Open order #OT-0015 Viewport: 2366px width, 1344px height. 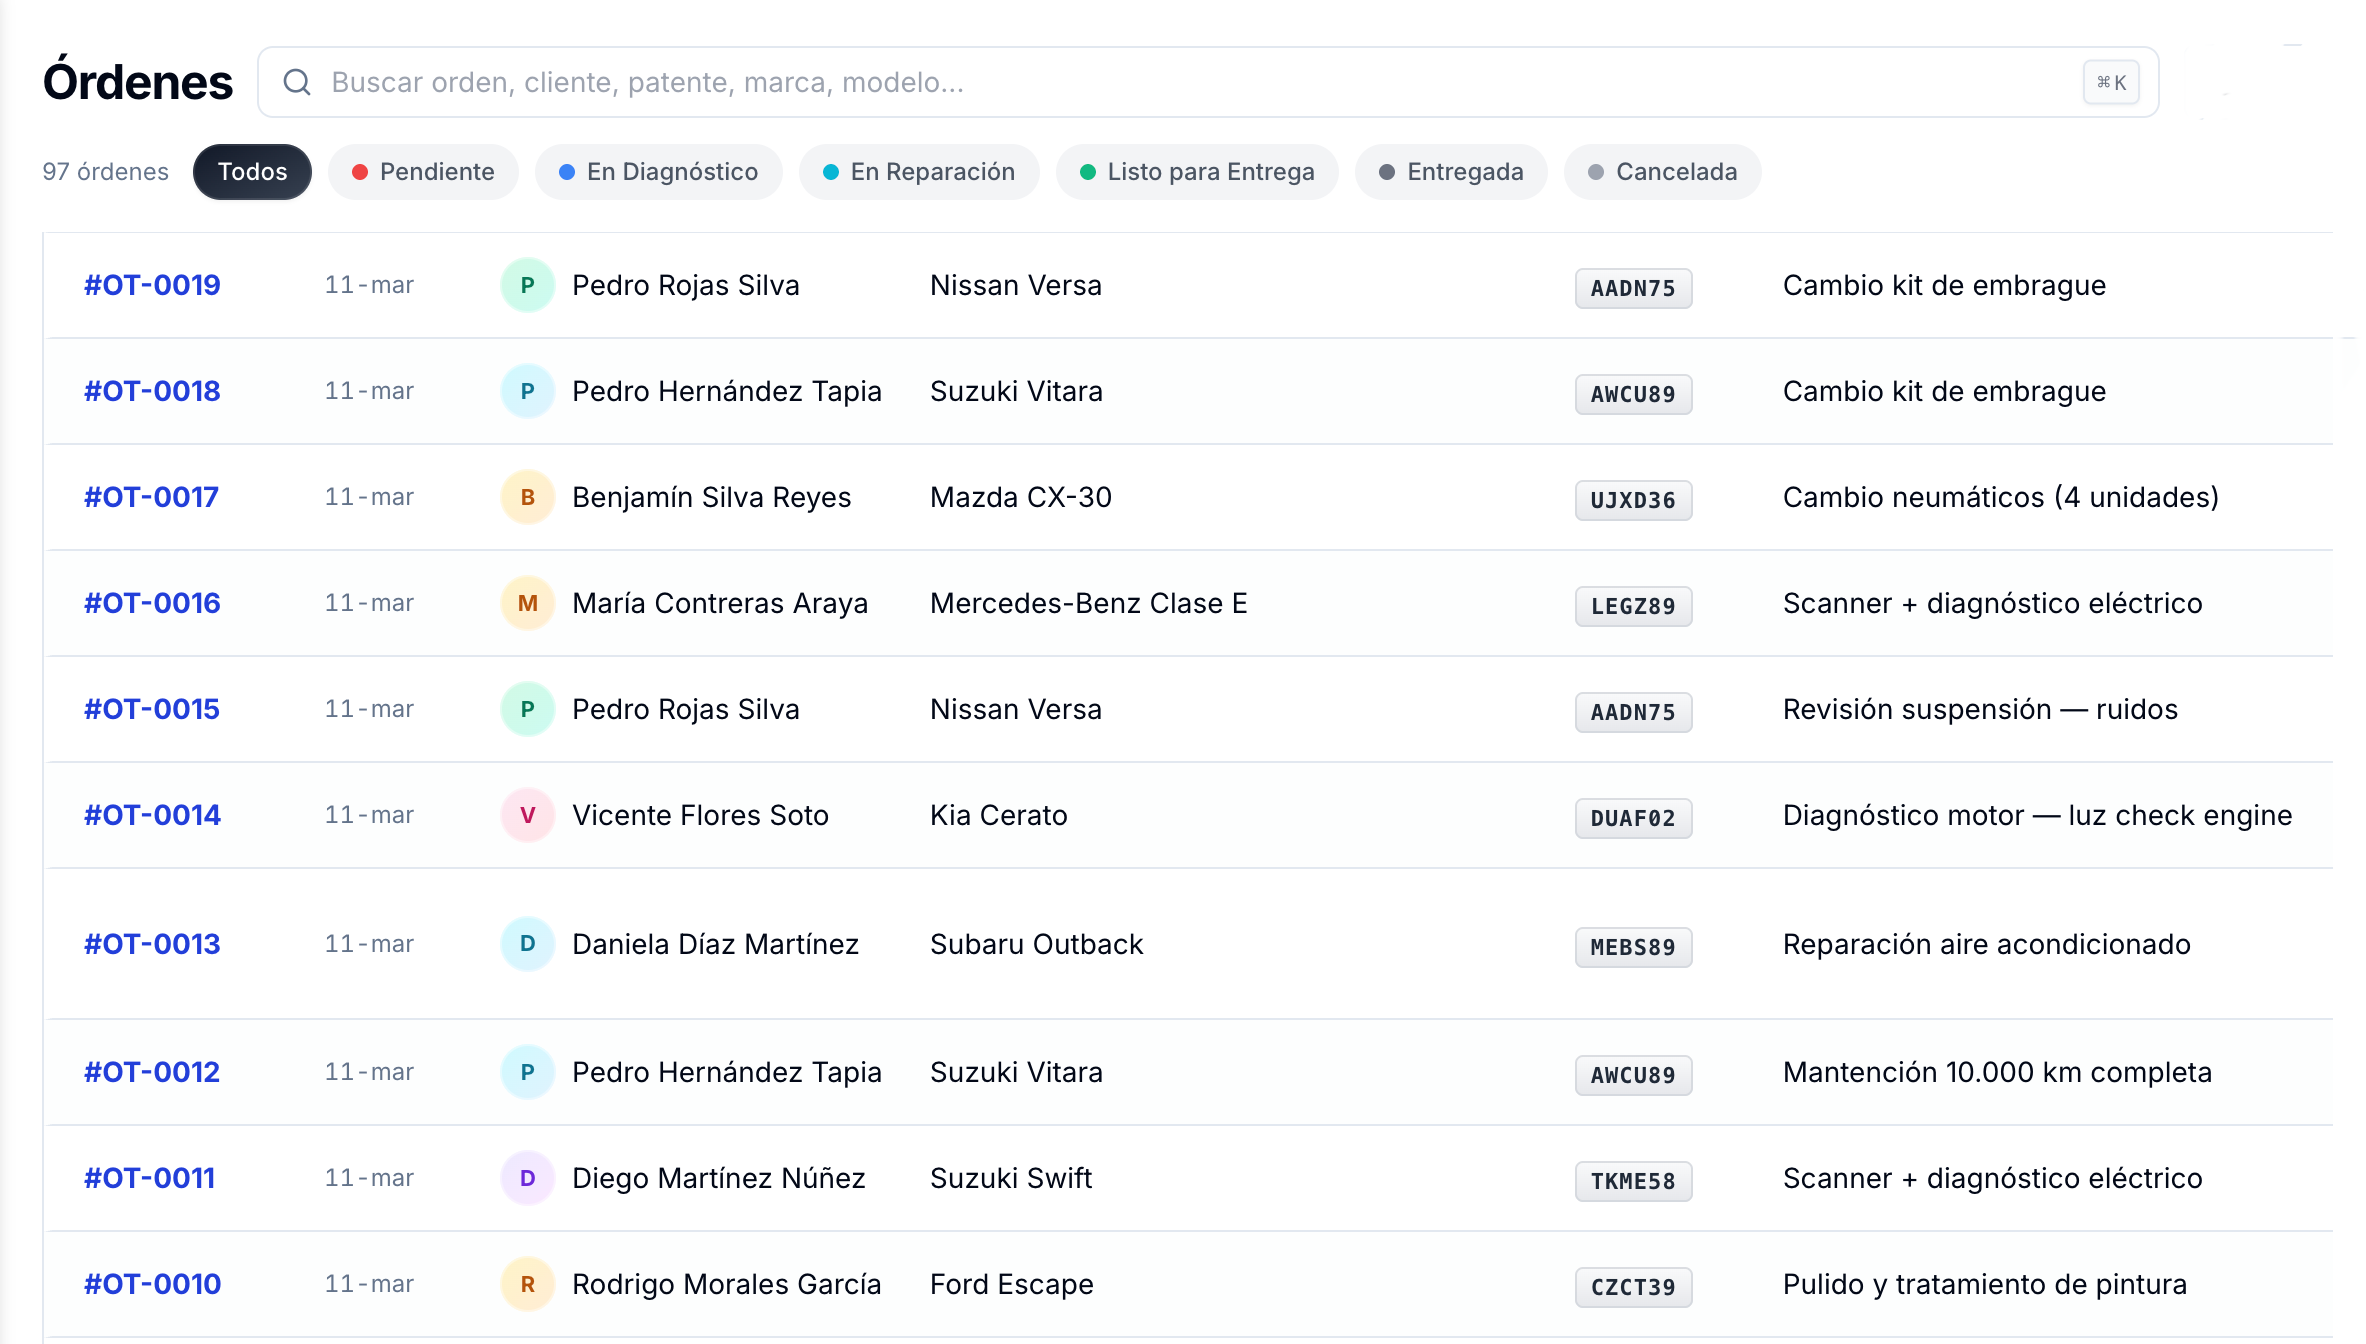coord(152,709)
